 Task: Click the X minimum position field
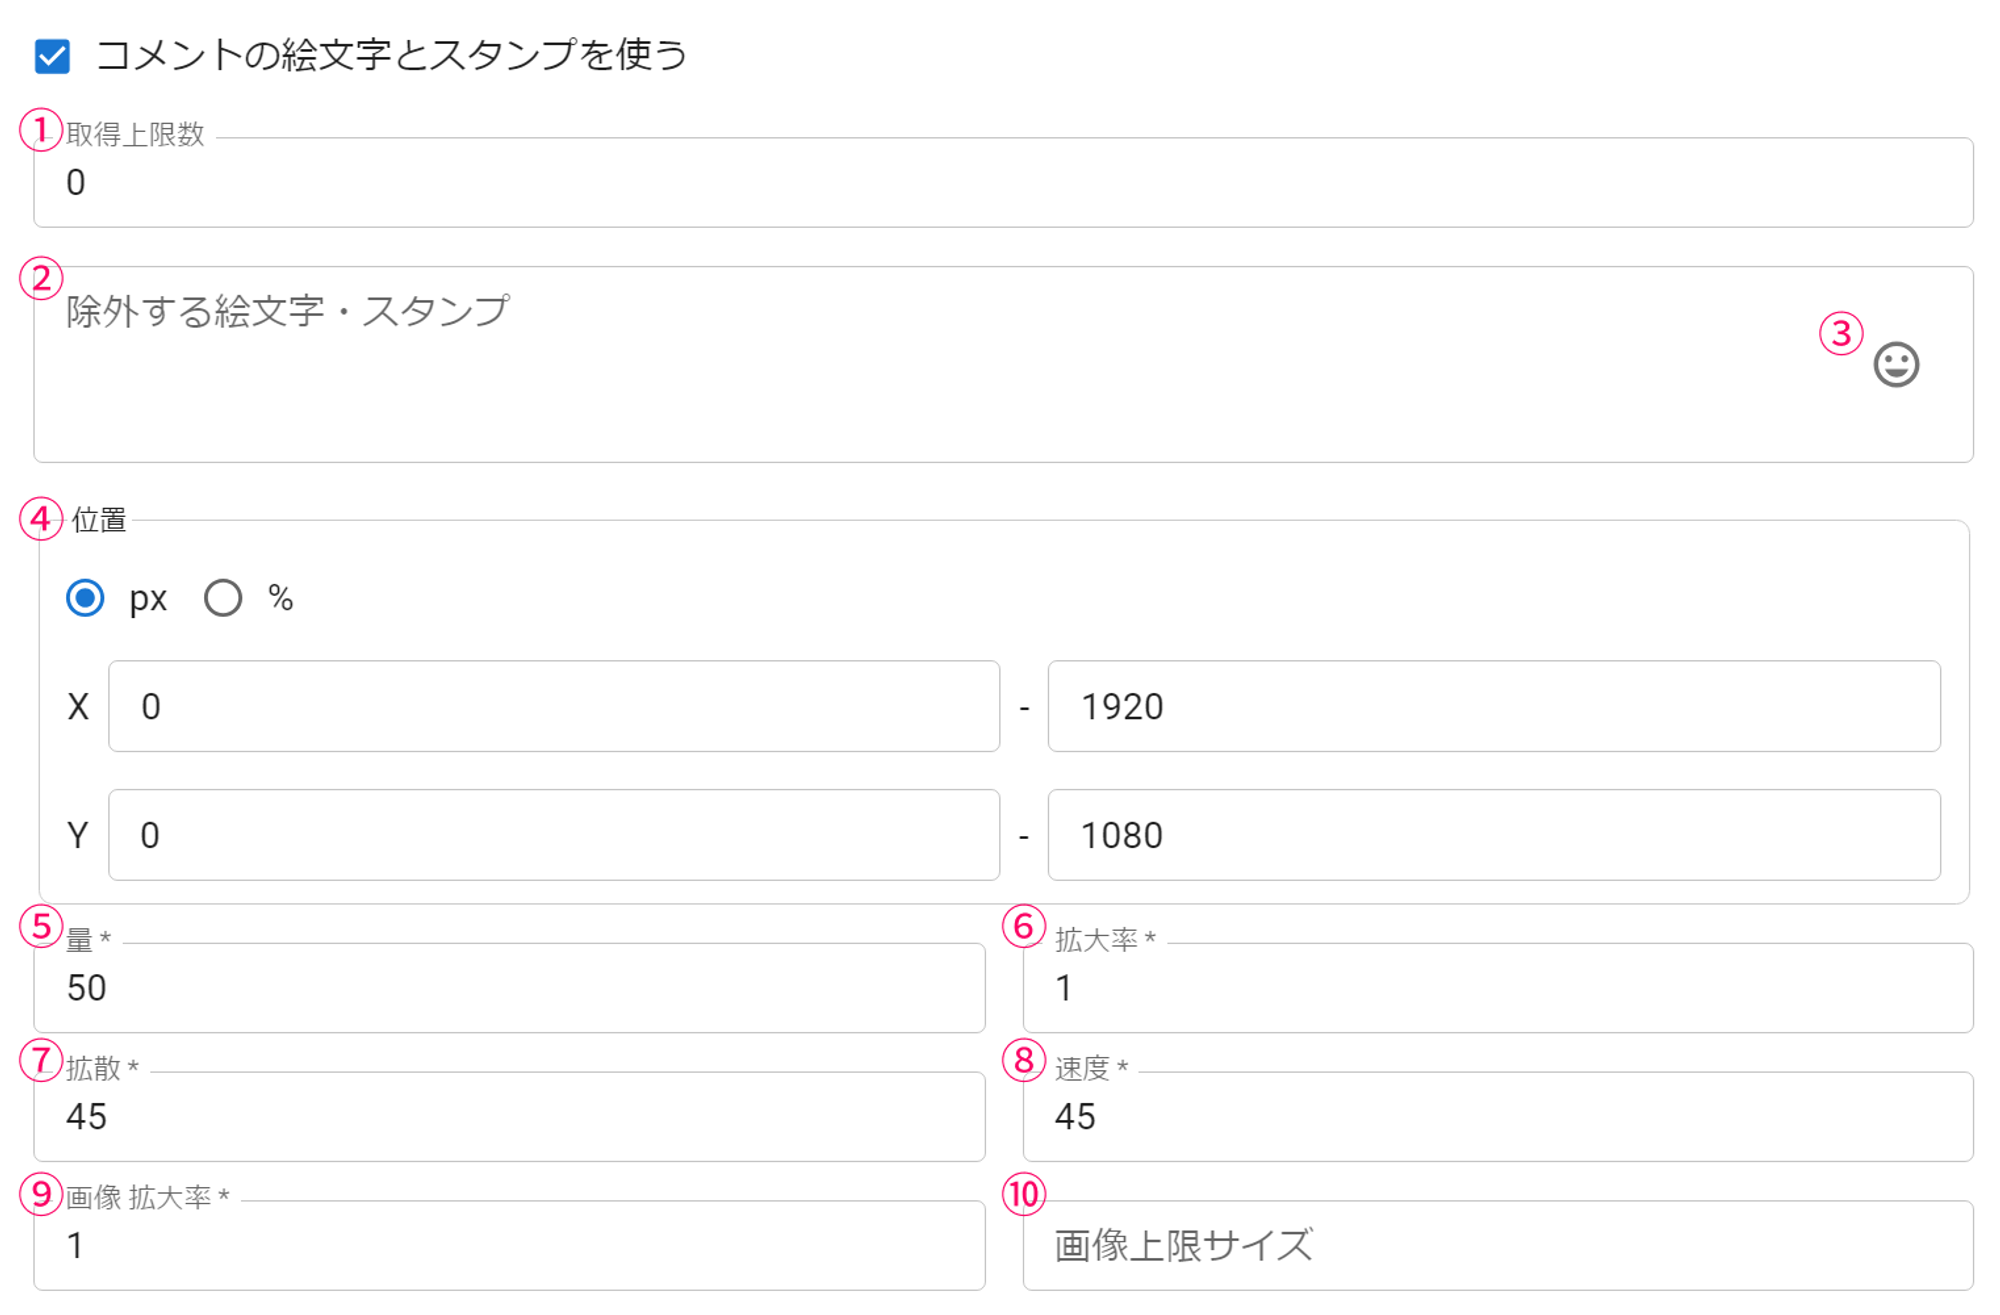pos(553,706)
